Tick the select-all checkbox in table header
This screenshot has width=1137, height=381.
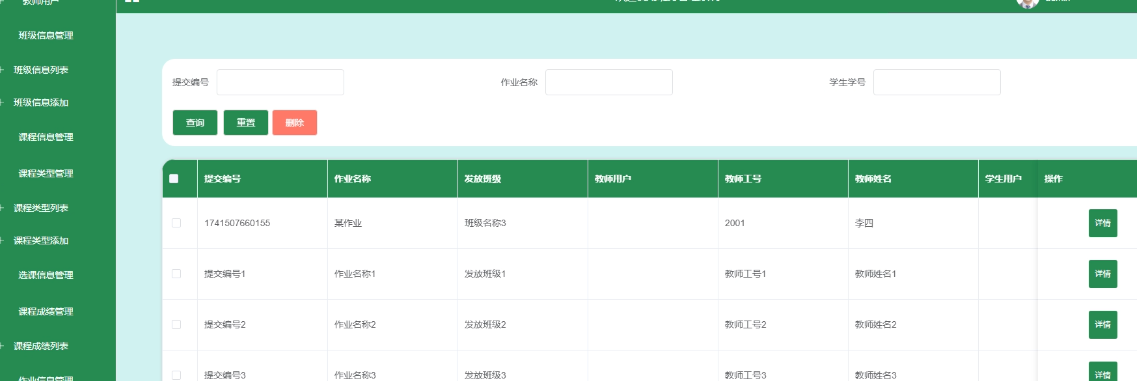tap(173, 179)
